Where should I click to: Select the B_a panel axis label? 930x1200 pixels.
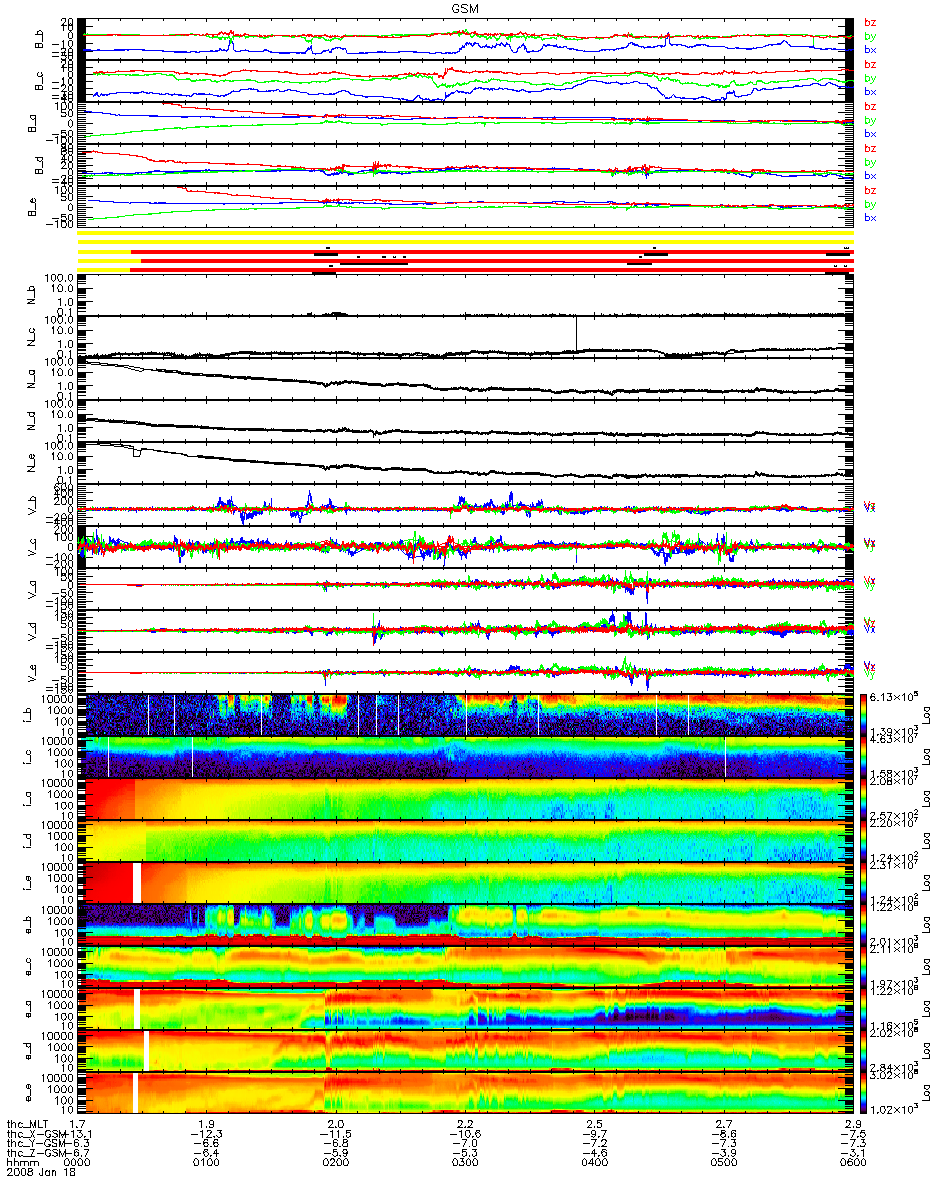coord(30,123)
